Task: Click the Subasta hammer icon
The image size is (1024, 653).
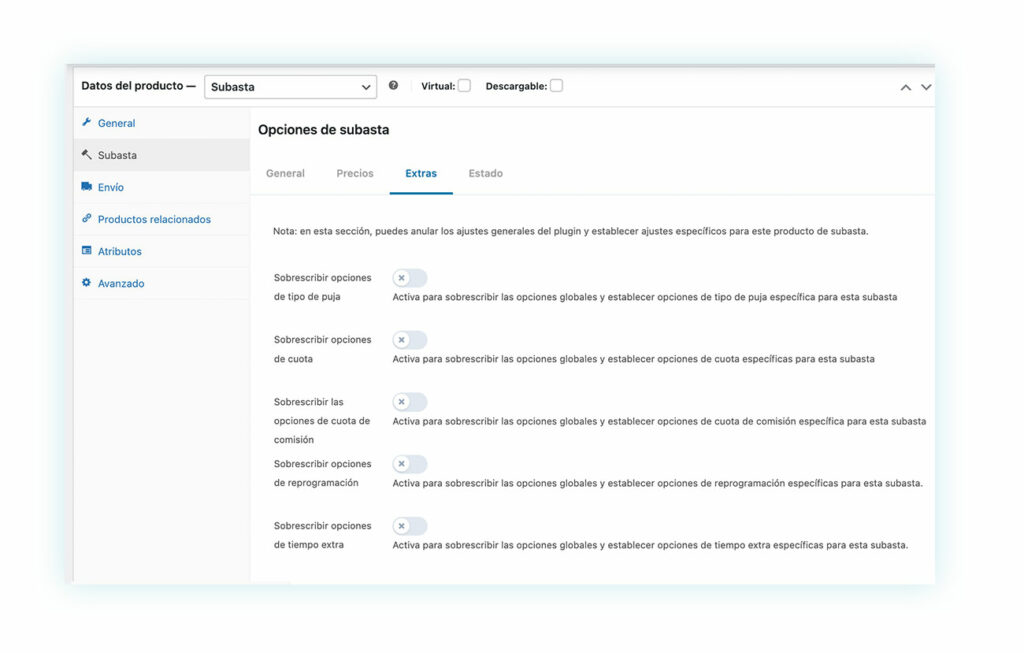Action: click(88, 154)
